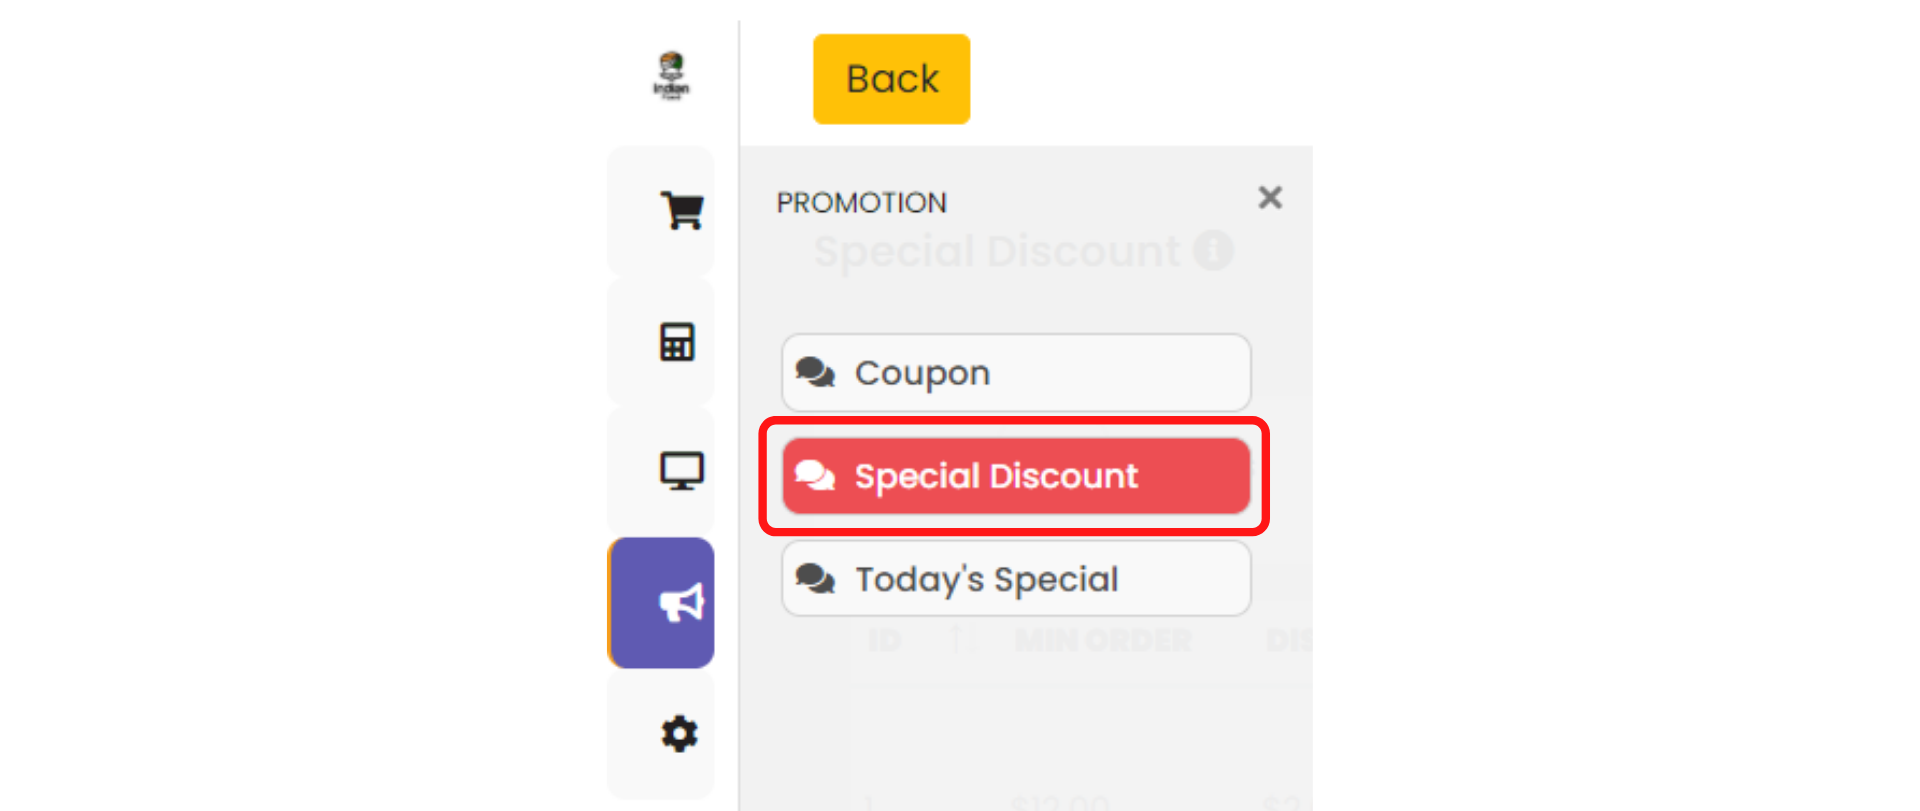Click the MIN ORDER column header
The image size is (1920, 811).
point(1103,640)
